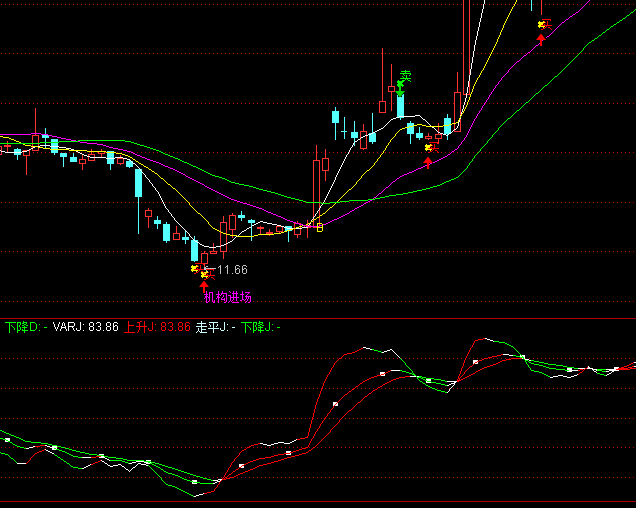Click the 走平J indicator label
The image size is (636, 508).
(x=214, y=327)
